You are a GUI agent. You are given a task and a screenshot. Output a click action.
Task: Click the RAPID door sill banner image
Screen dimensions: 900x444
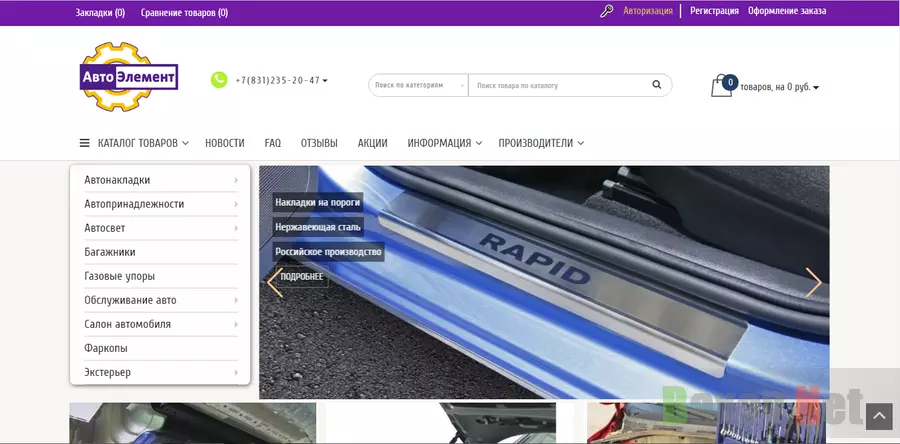[x=544, y=282]
